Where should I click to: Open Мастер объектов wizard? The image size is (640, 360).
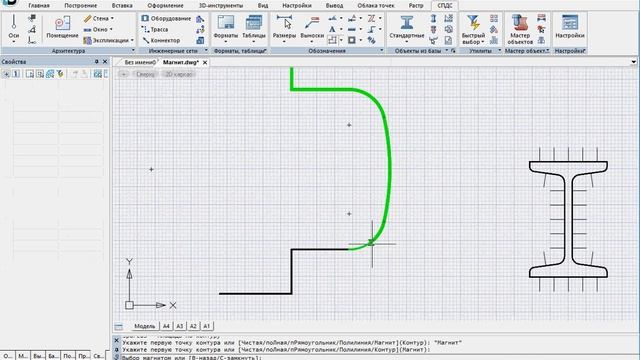[x=520, y=29]
